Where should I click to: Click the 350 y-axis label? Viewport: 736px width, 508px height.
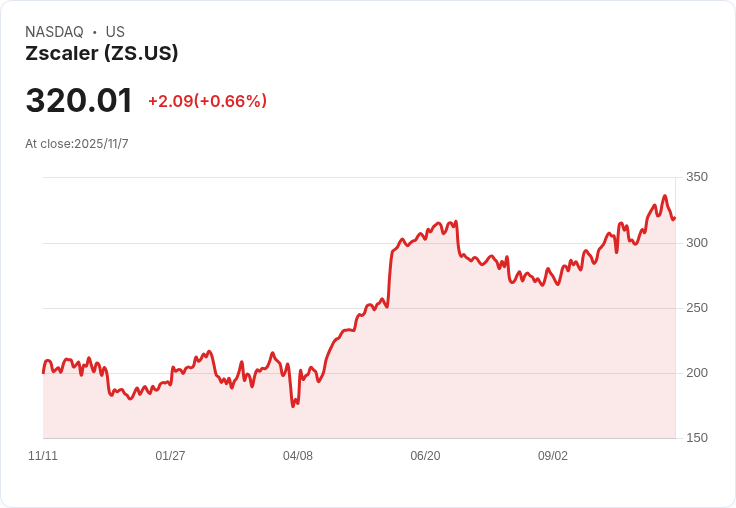(696, 177)
